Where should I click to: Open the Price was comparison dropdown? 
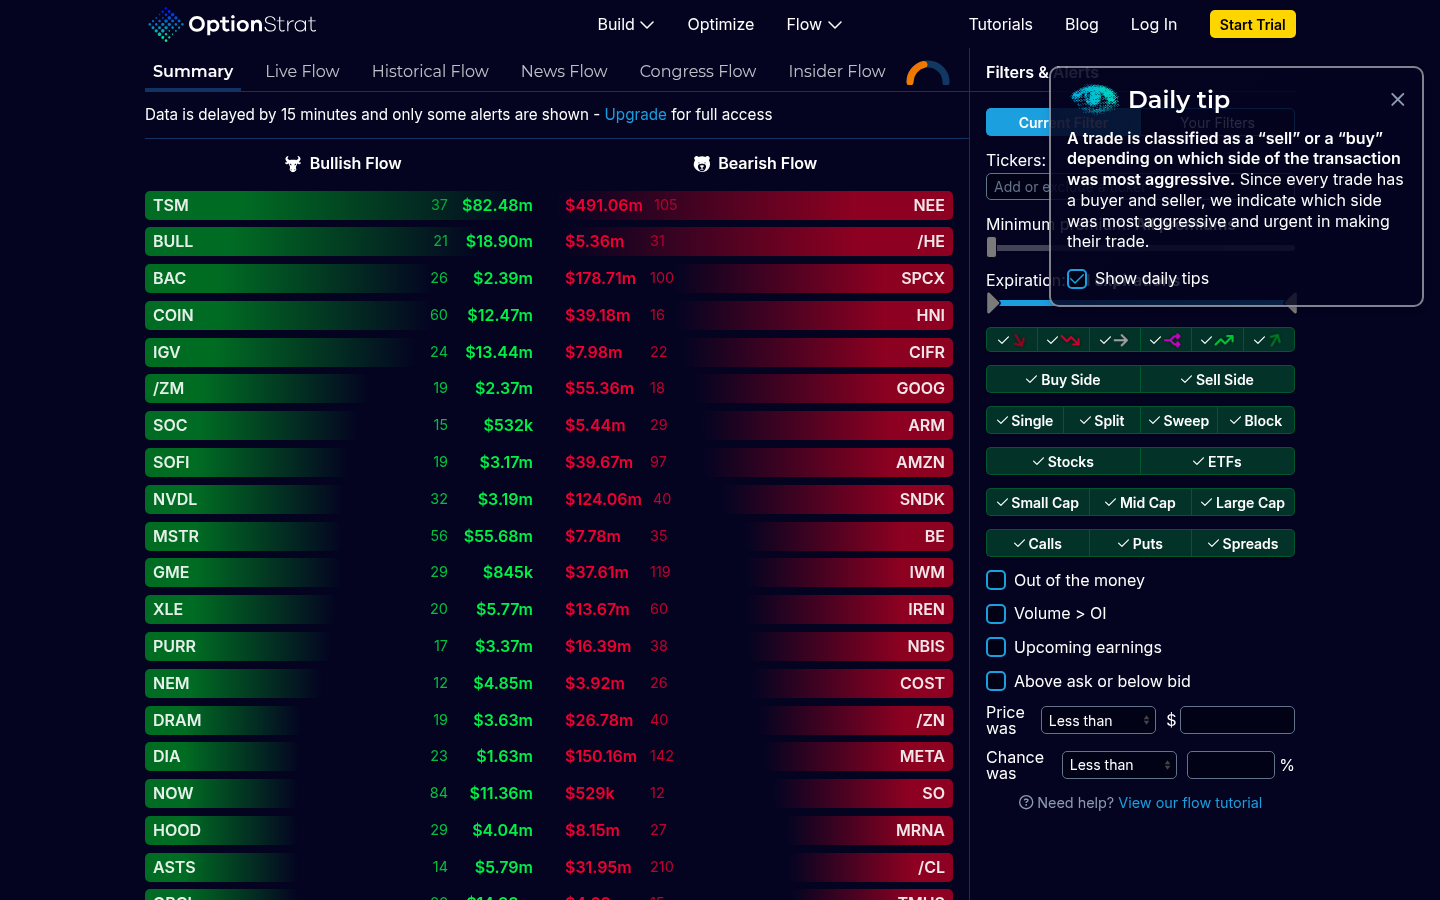click(x=1098, y=720)
